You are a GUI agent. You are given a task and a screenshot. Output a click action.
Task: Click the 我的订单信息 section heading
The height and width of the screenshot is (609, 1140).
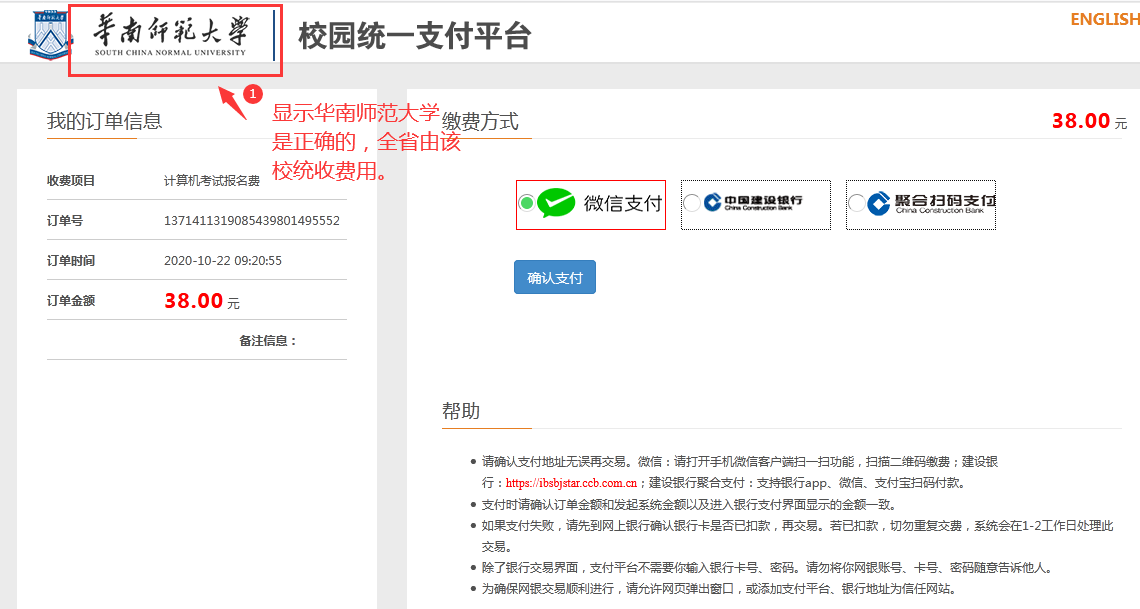[104, 121]
